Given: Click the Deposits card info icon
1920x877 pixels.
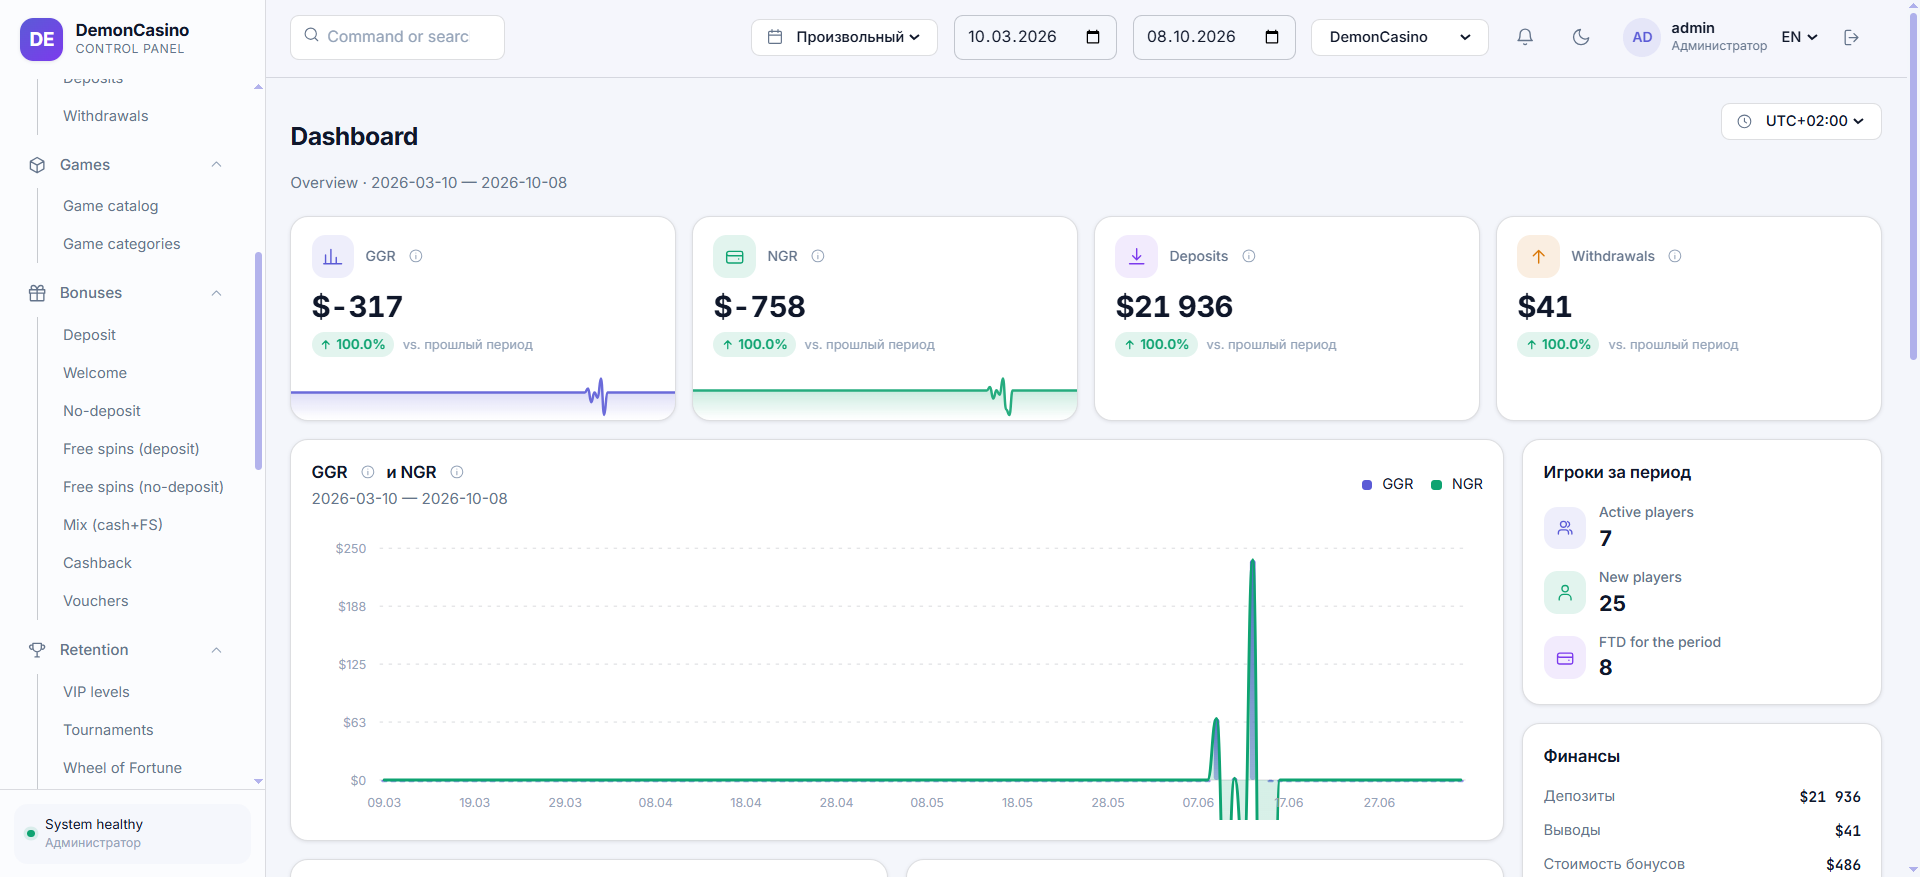Looking at the screenshot, I should (1249, 256).
